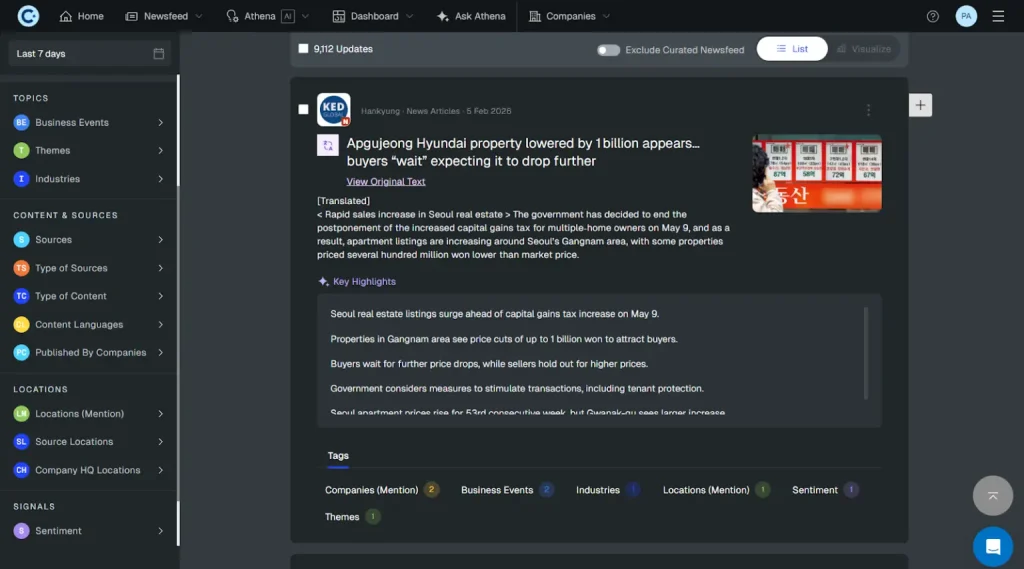The width and height of the screenshot is (1024, 569).
Task: Open the article three-dot options menu
Action: coord(868,111)
